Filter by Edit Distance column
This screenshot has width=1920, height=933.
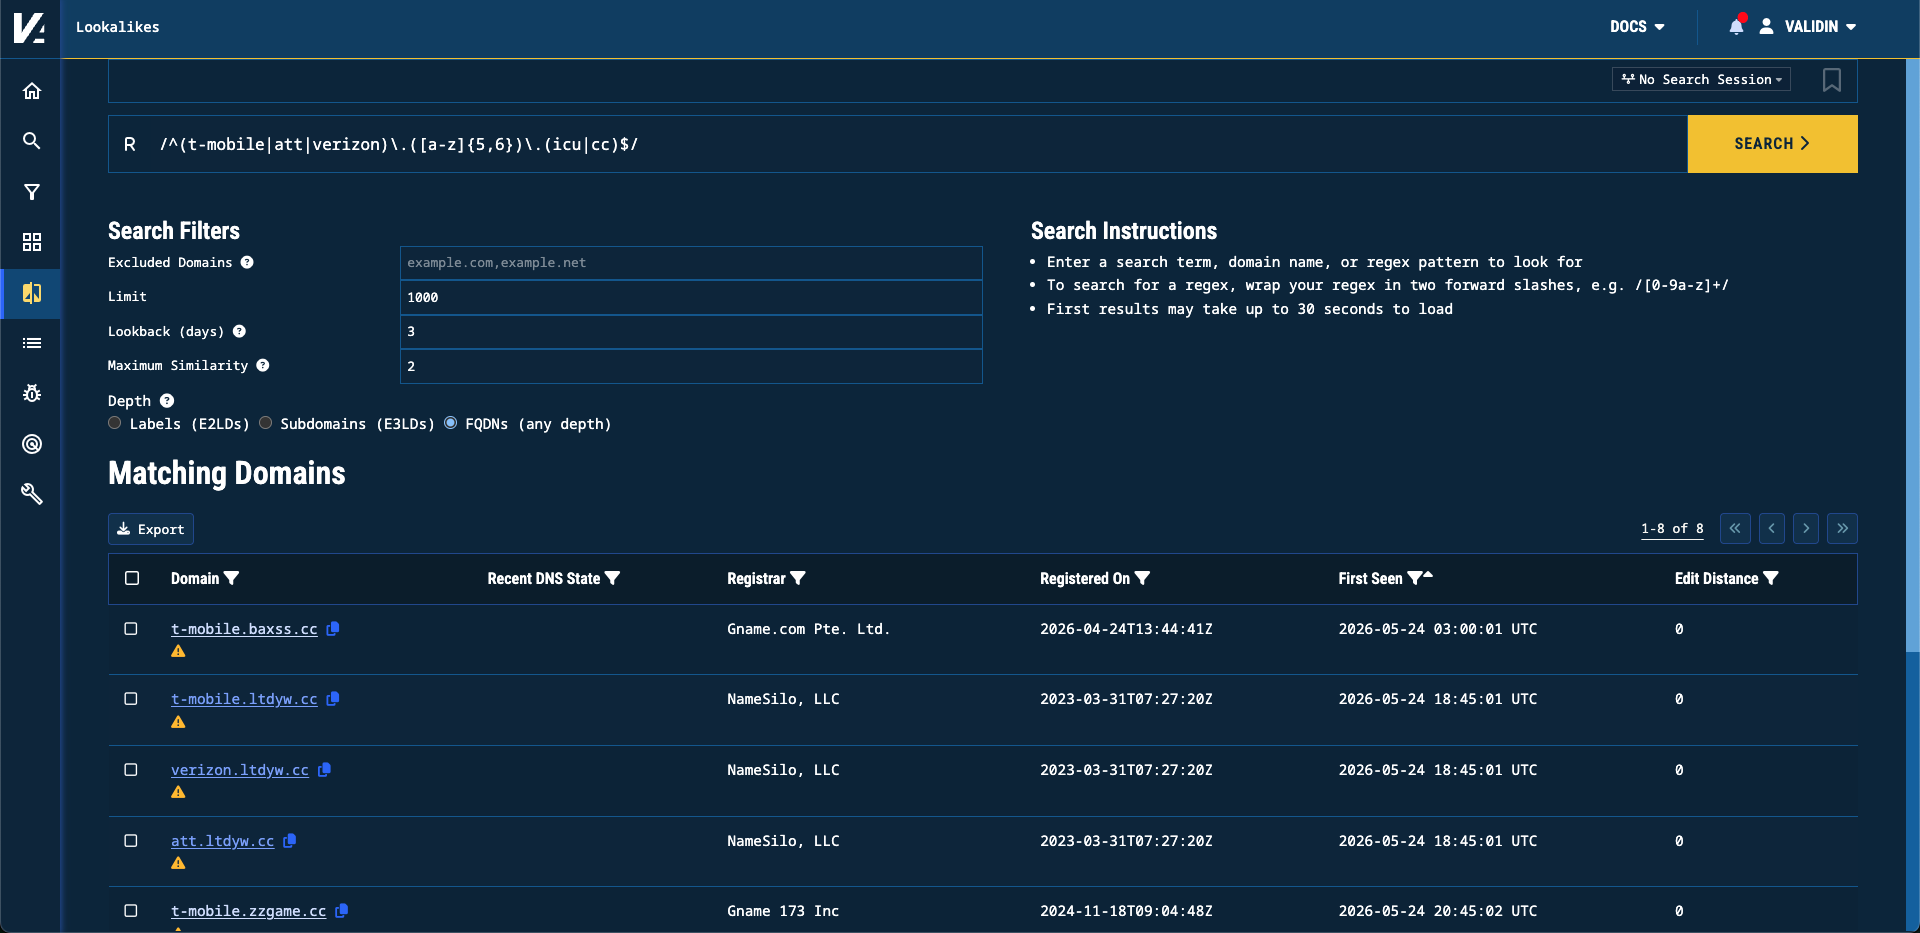click(x=1771, y=578)
